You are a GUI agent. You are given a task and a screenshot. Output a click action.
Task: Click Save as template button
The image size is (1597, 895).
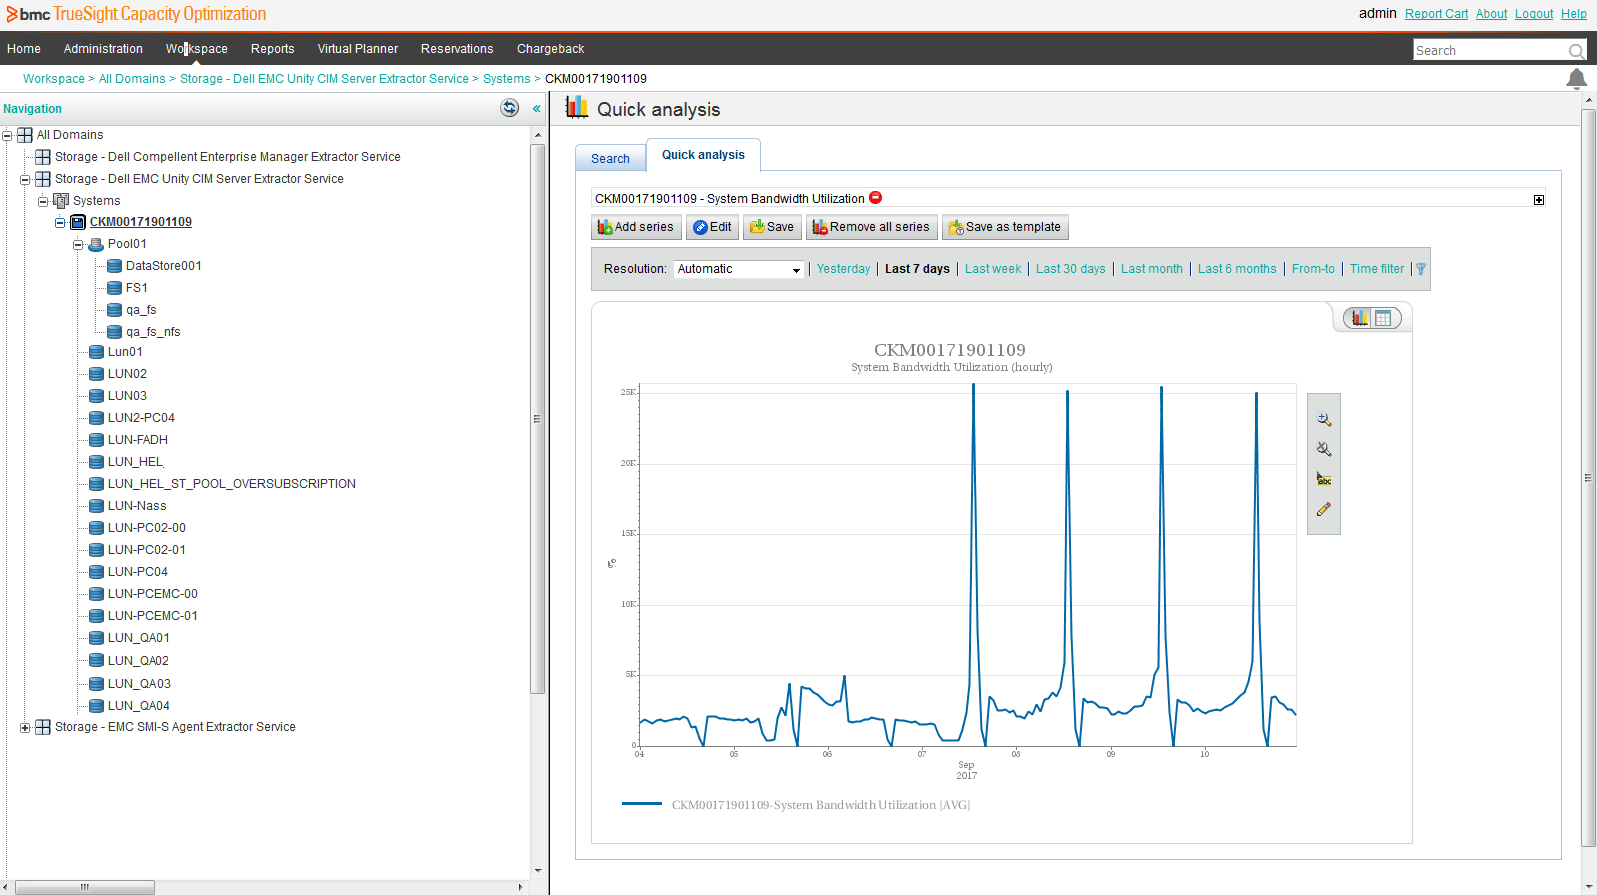click(1005, 227)
